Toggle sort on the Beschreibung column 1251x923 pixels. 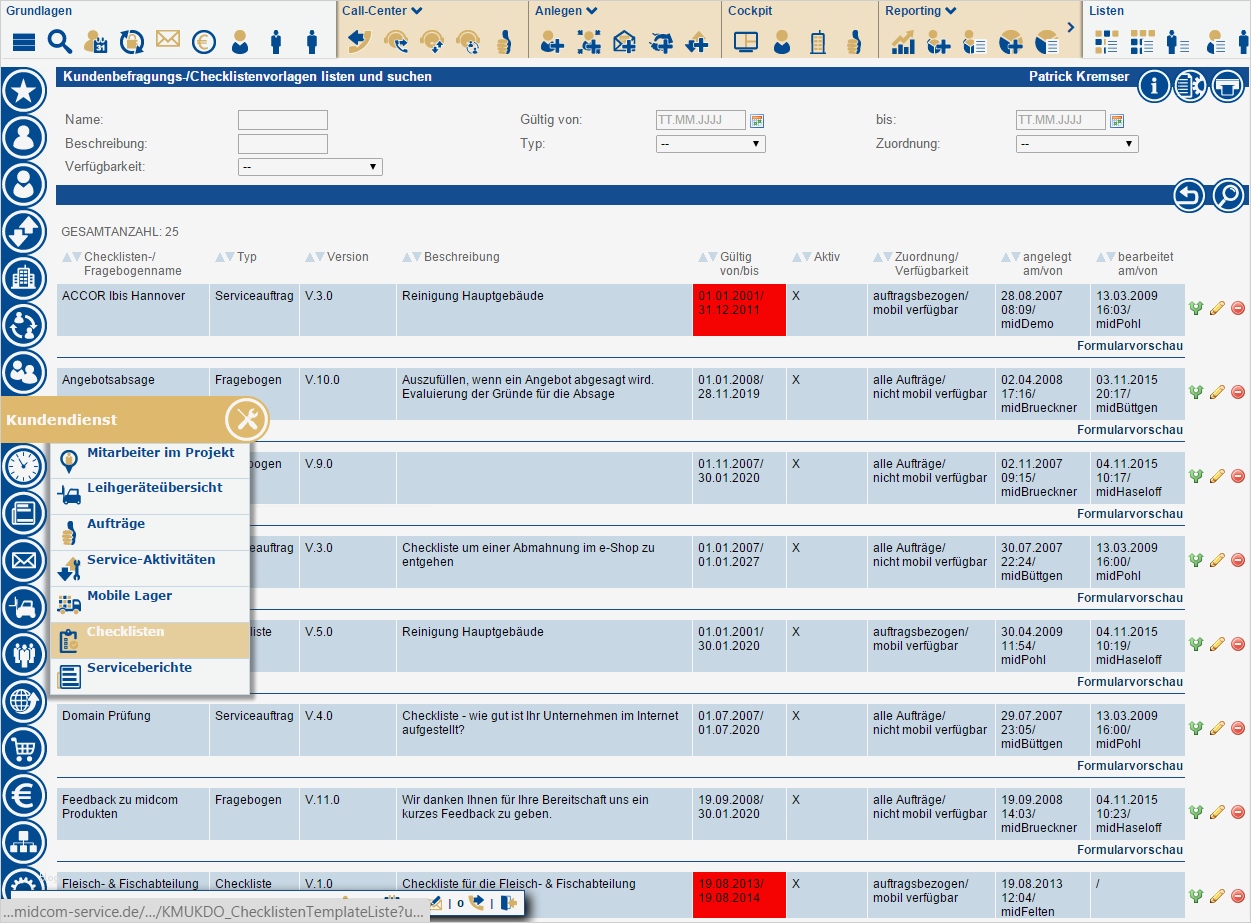tap(412, 256)
